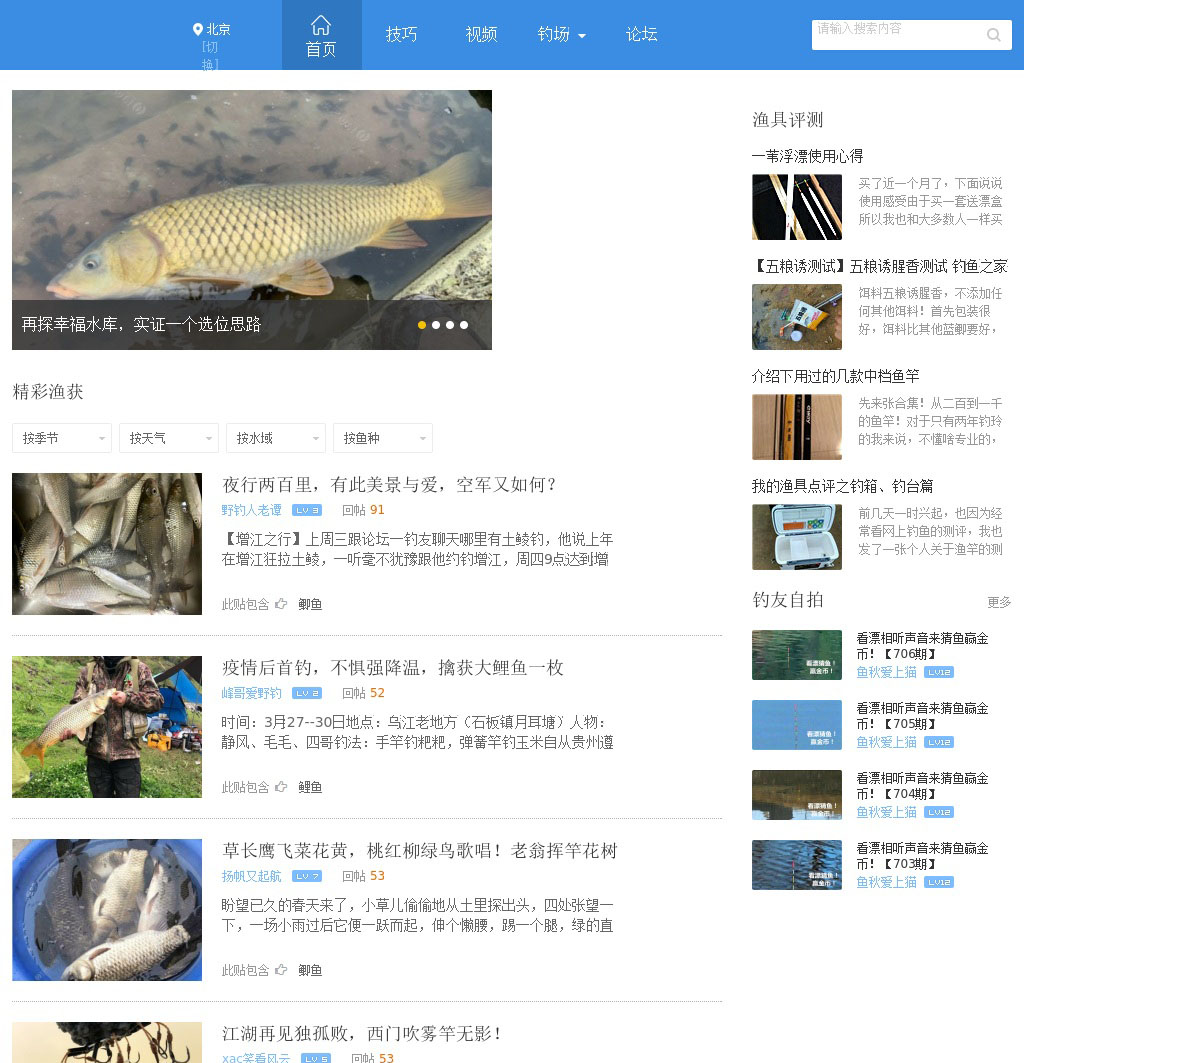Click the LV2 badge next to 峰哥爱野钓
Screen dimensions: 1200x1063
(x=307, y=693)
